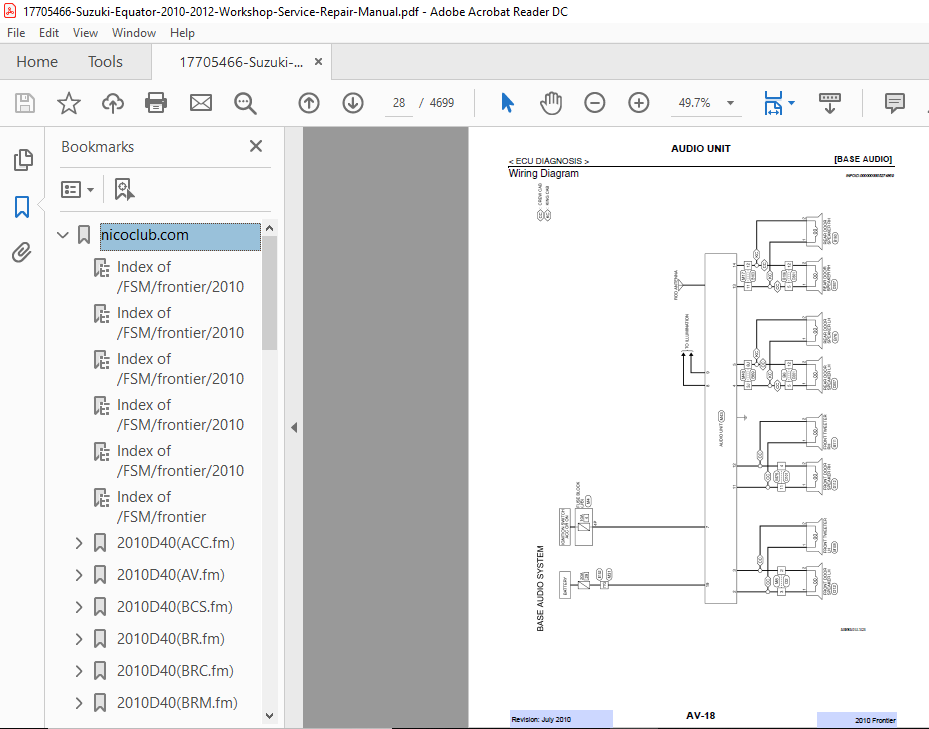Open the zoom level 49.7% dropdown
This screenshot has width=929, height=729.
click(x=706, y=103)
